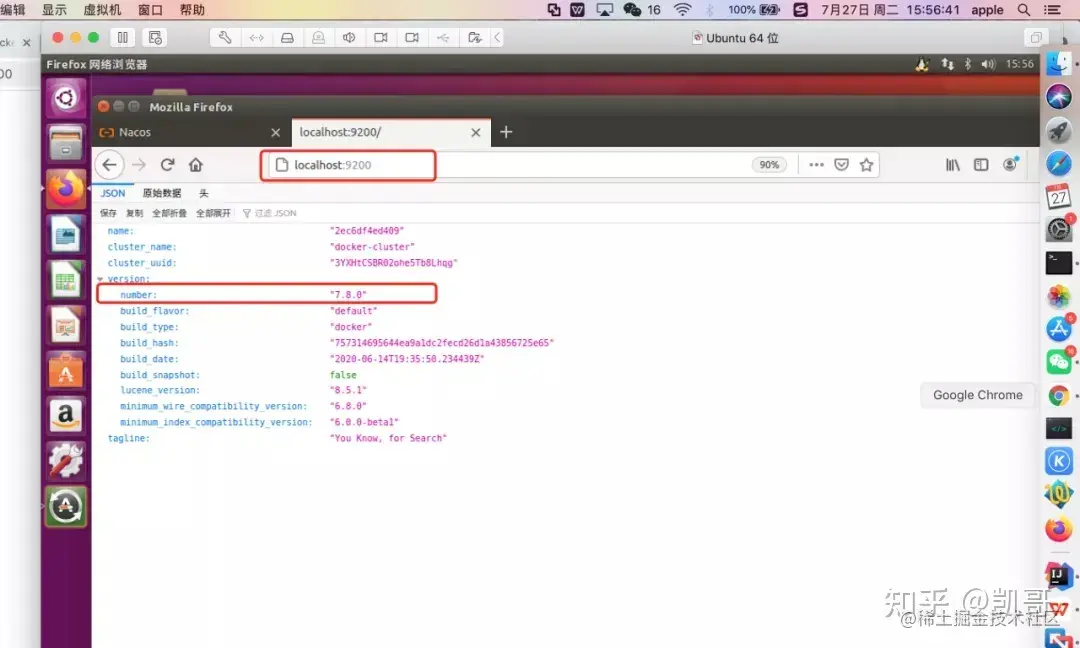Close the localhost:9200/ tab

475,132
